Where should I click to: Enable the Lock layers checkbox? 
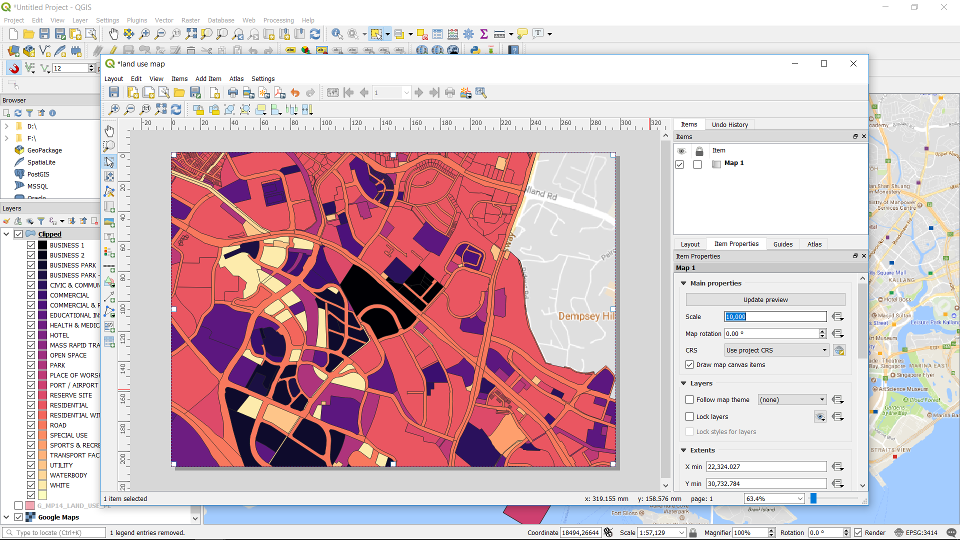690,416
